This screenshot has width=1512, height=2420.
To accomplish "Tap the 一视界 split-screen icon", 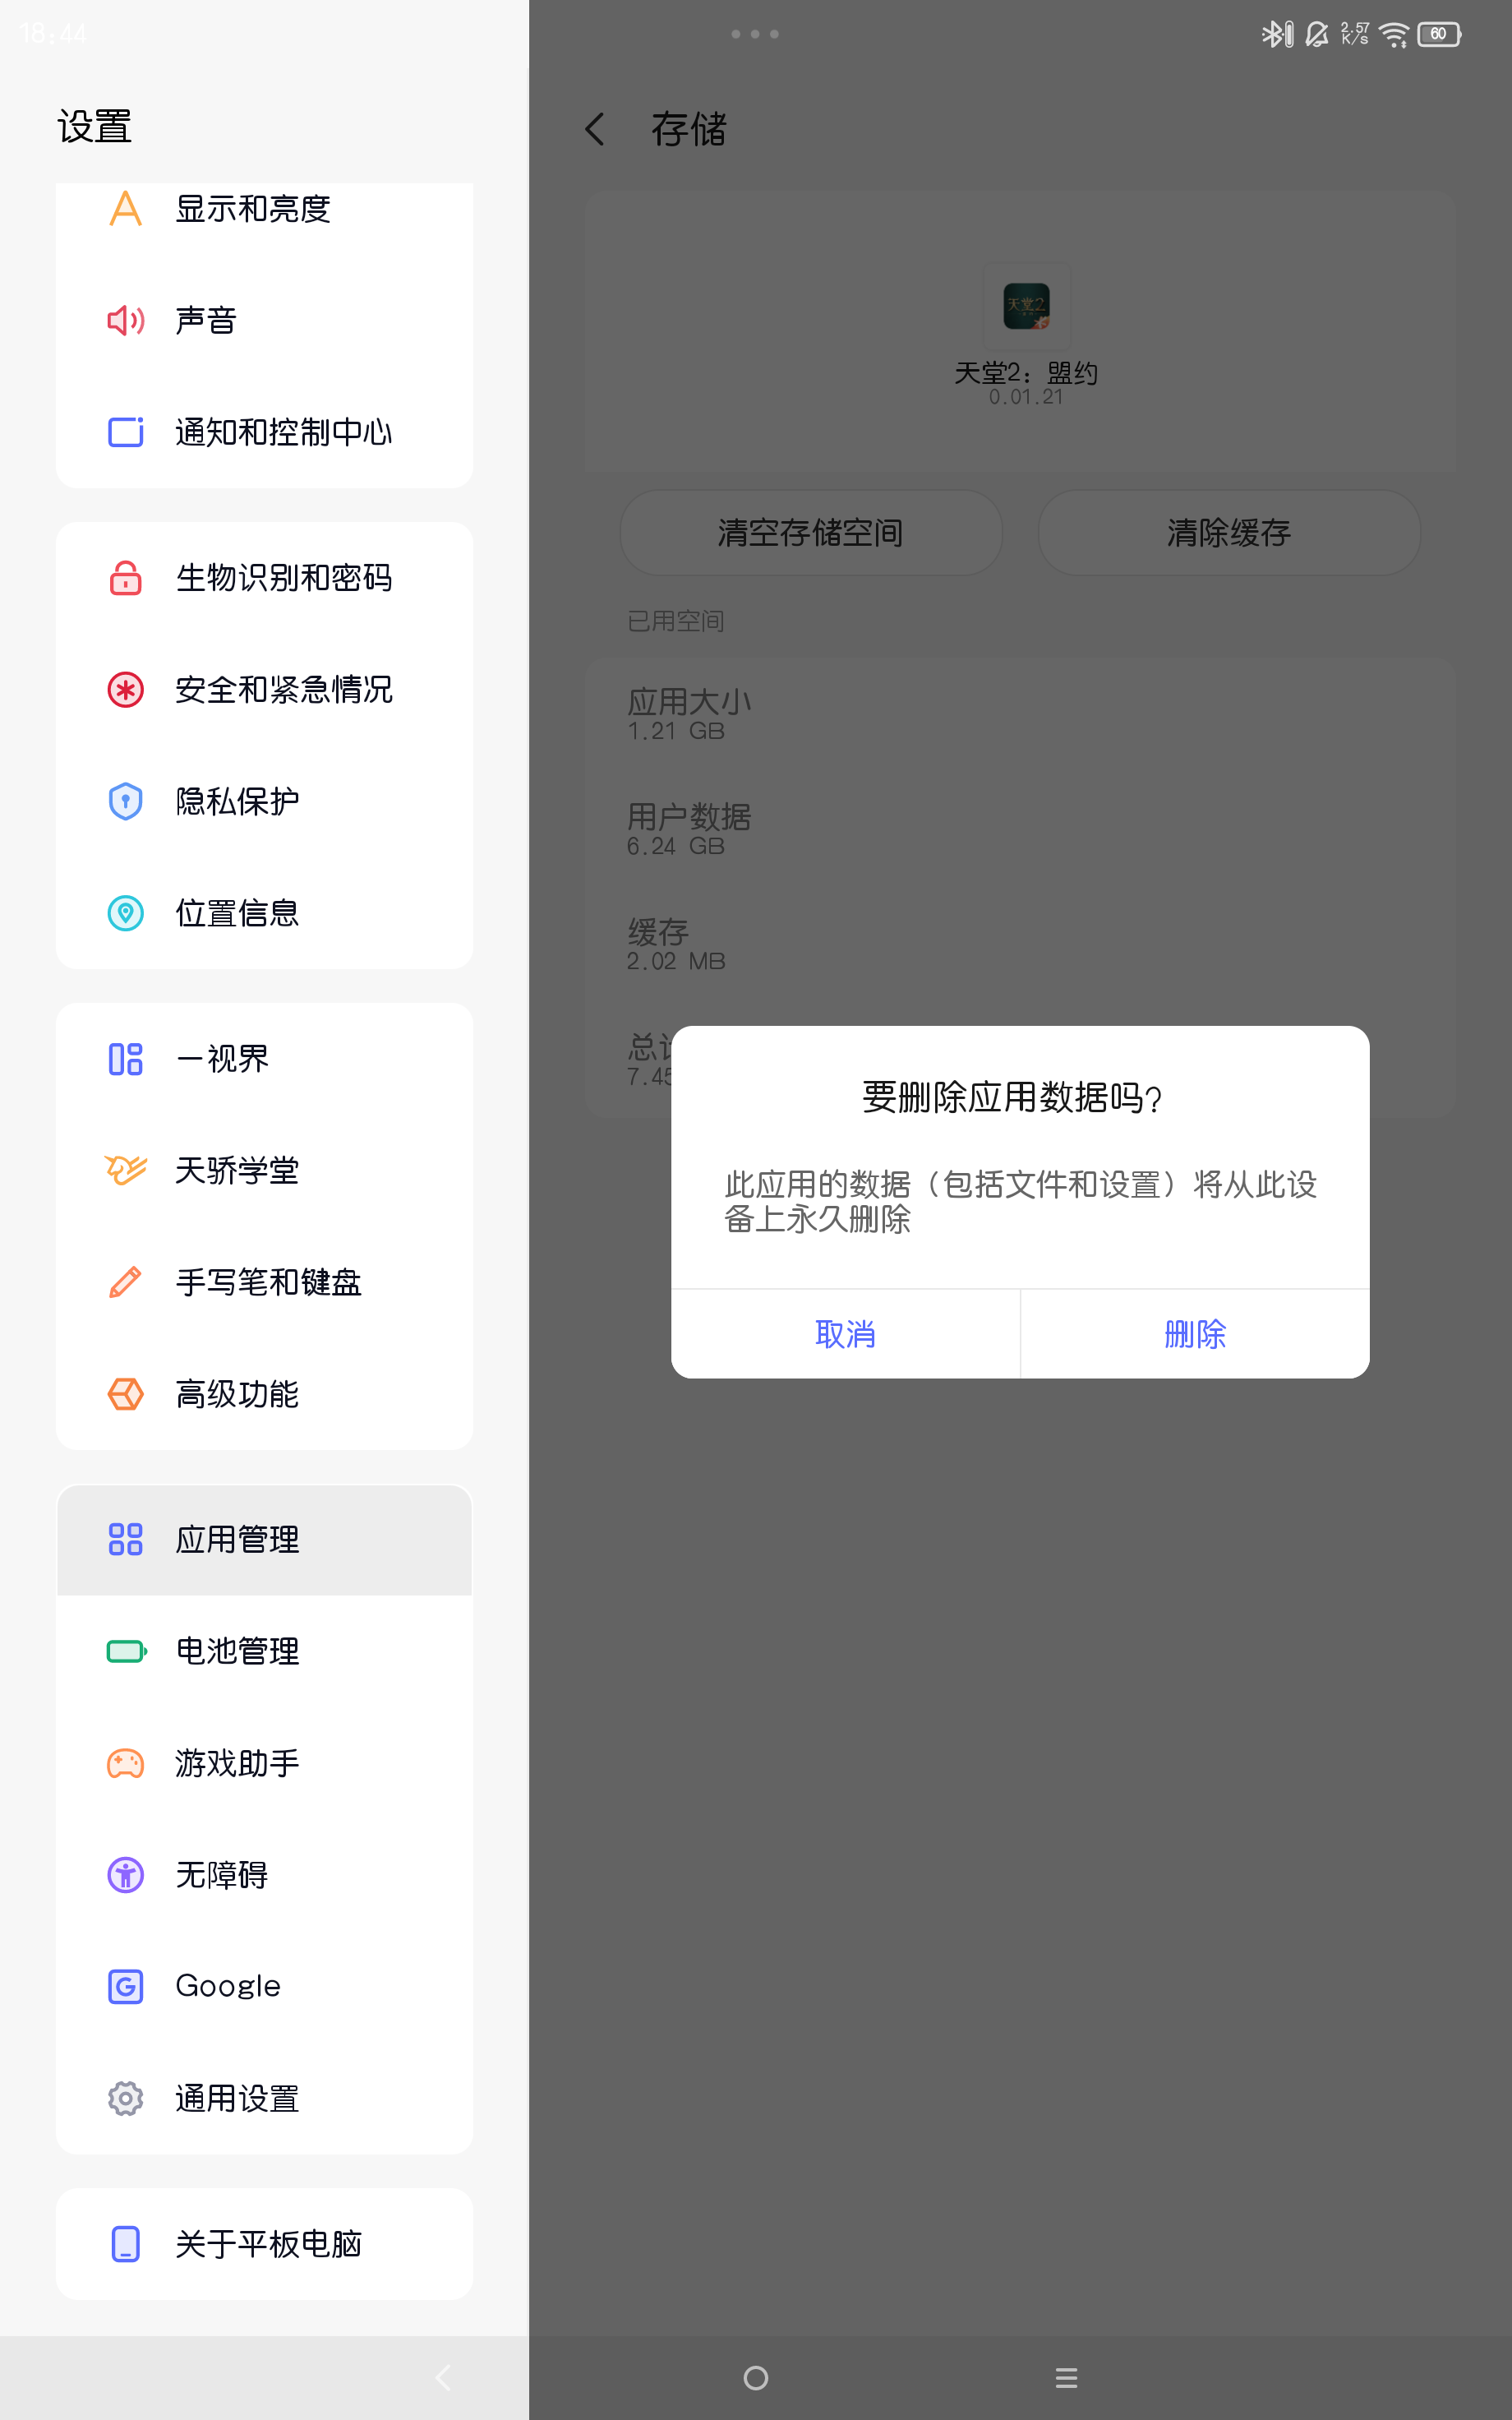I will coord(125,1059).
